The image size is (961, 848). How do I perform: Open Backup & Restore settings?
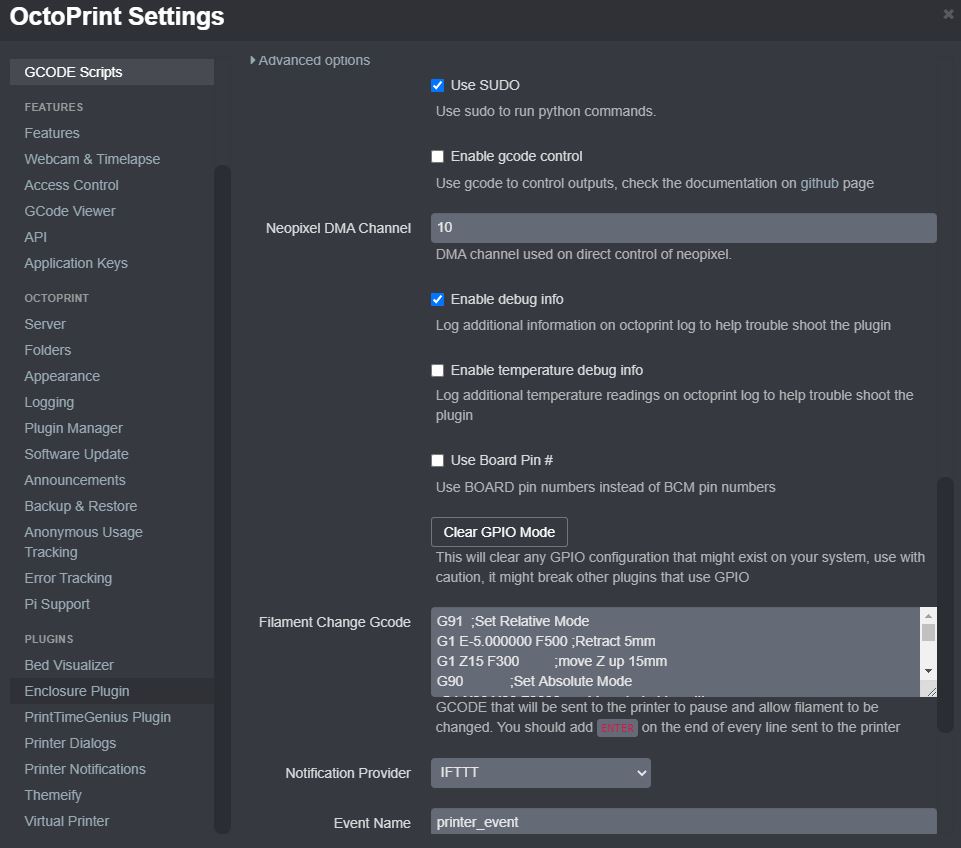pos(81,506)
